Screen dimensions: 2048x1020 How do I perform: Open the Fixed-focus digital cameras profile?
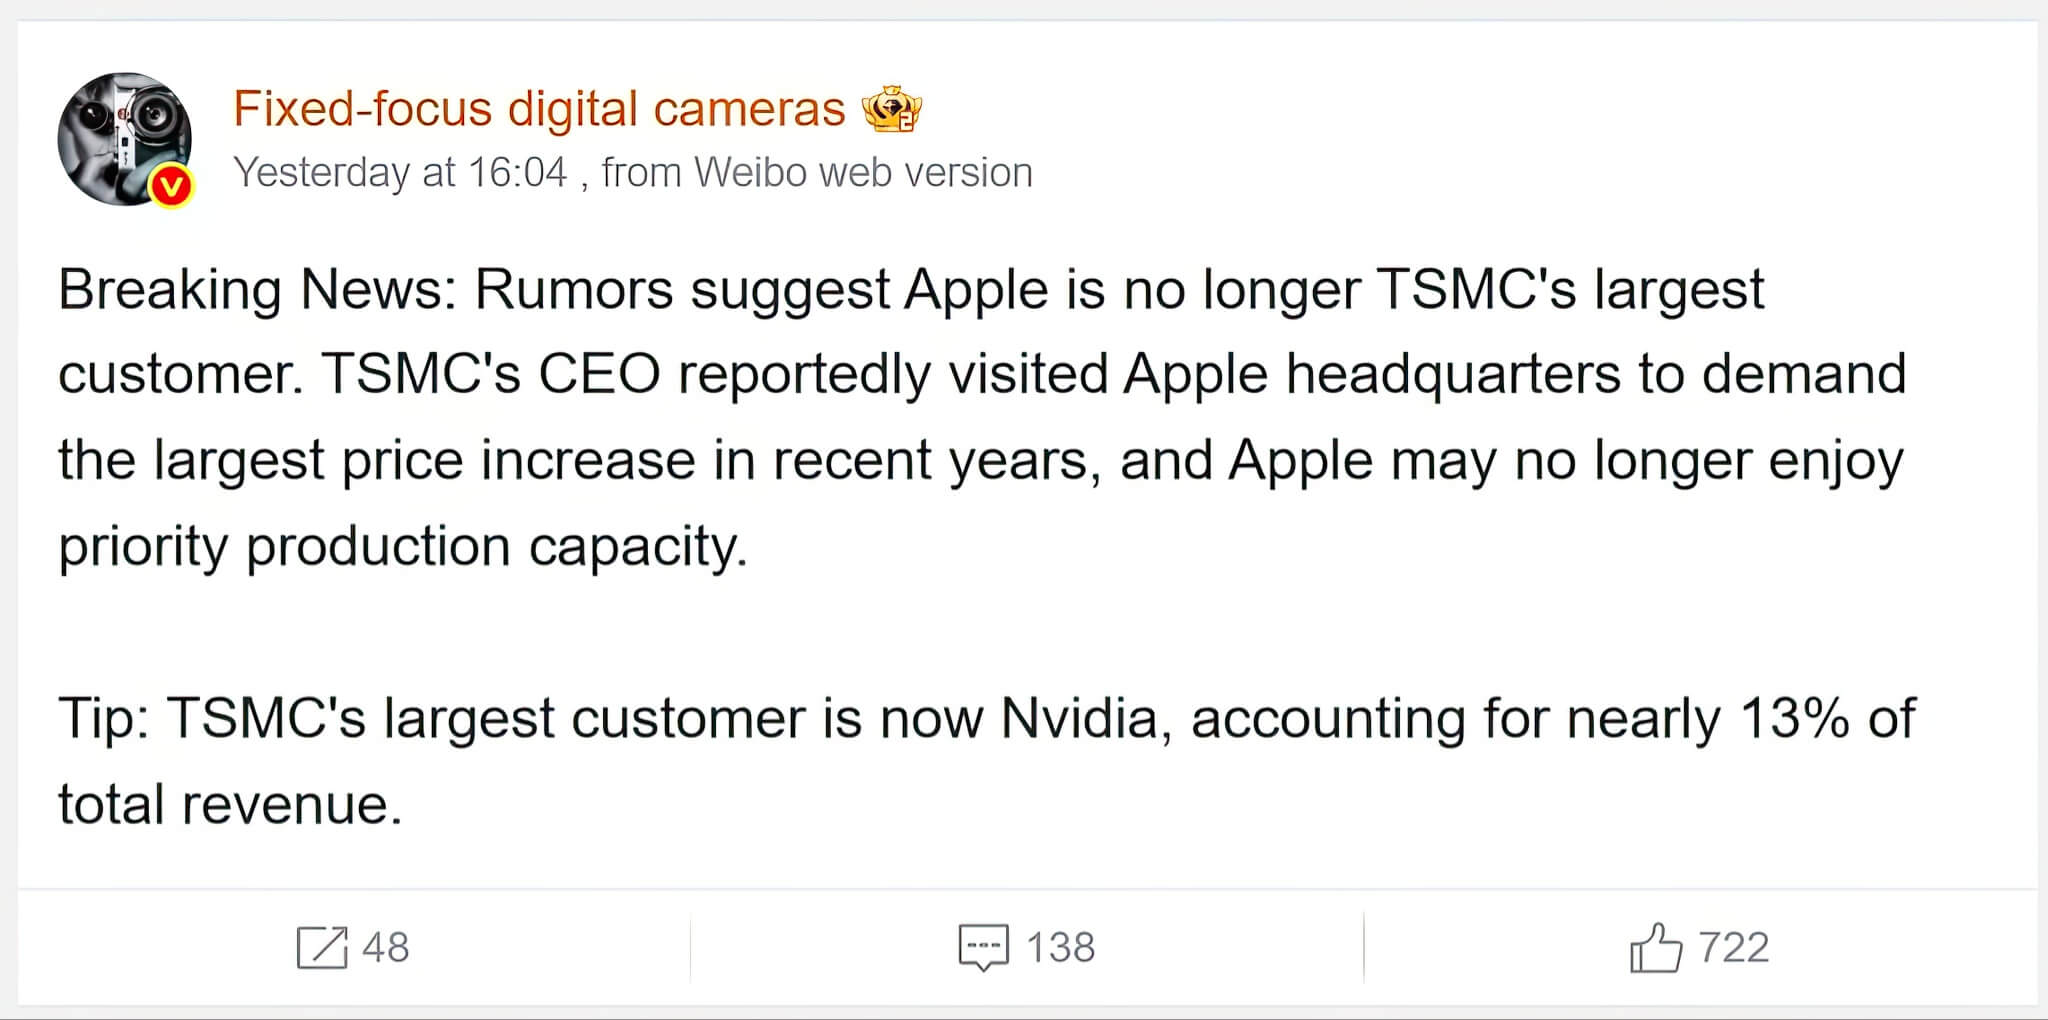539,108
